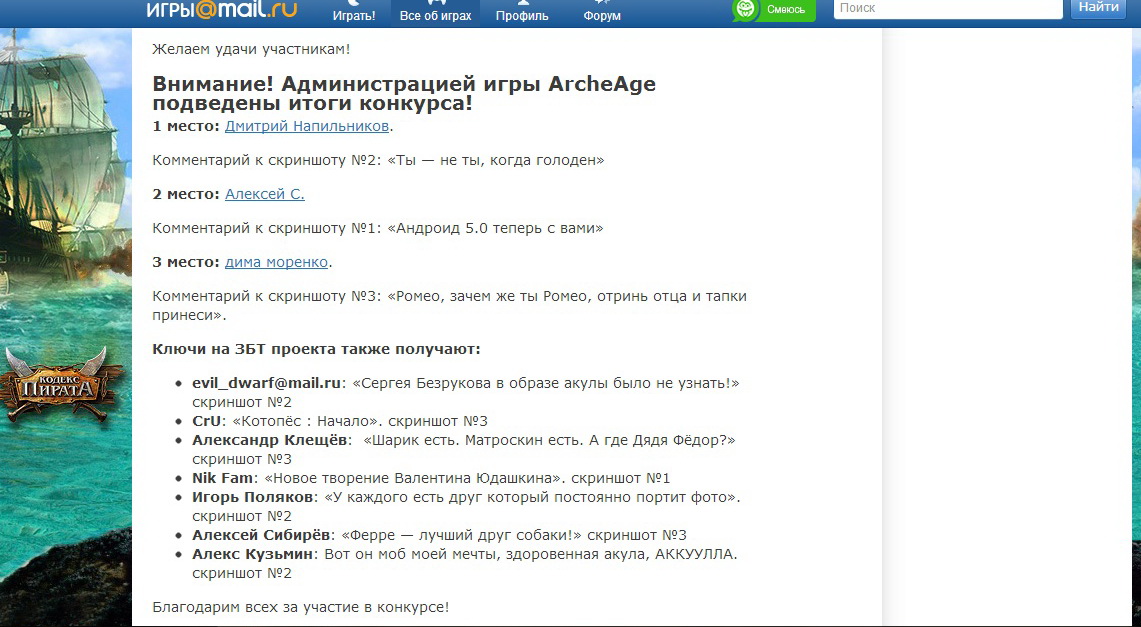Viewport: 1141px width, 627px height.
Task: Focus the Поиск search field
Action: point(947,8)
